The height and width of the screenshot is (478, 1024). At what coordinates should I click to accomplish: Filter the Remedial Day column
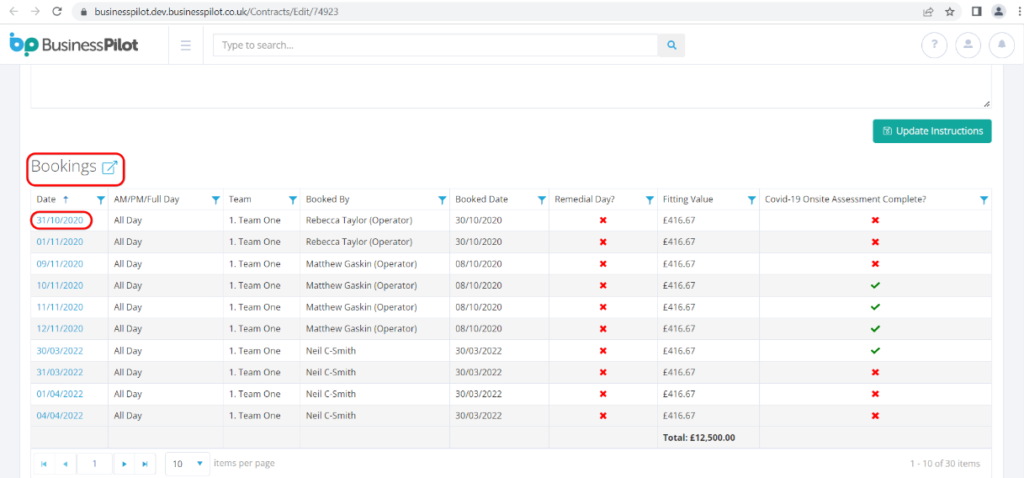pyautogui.click(x=648, y=200)
